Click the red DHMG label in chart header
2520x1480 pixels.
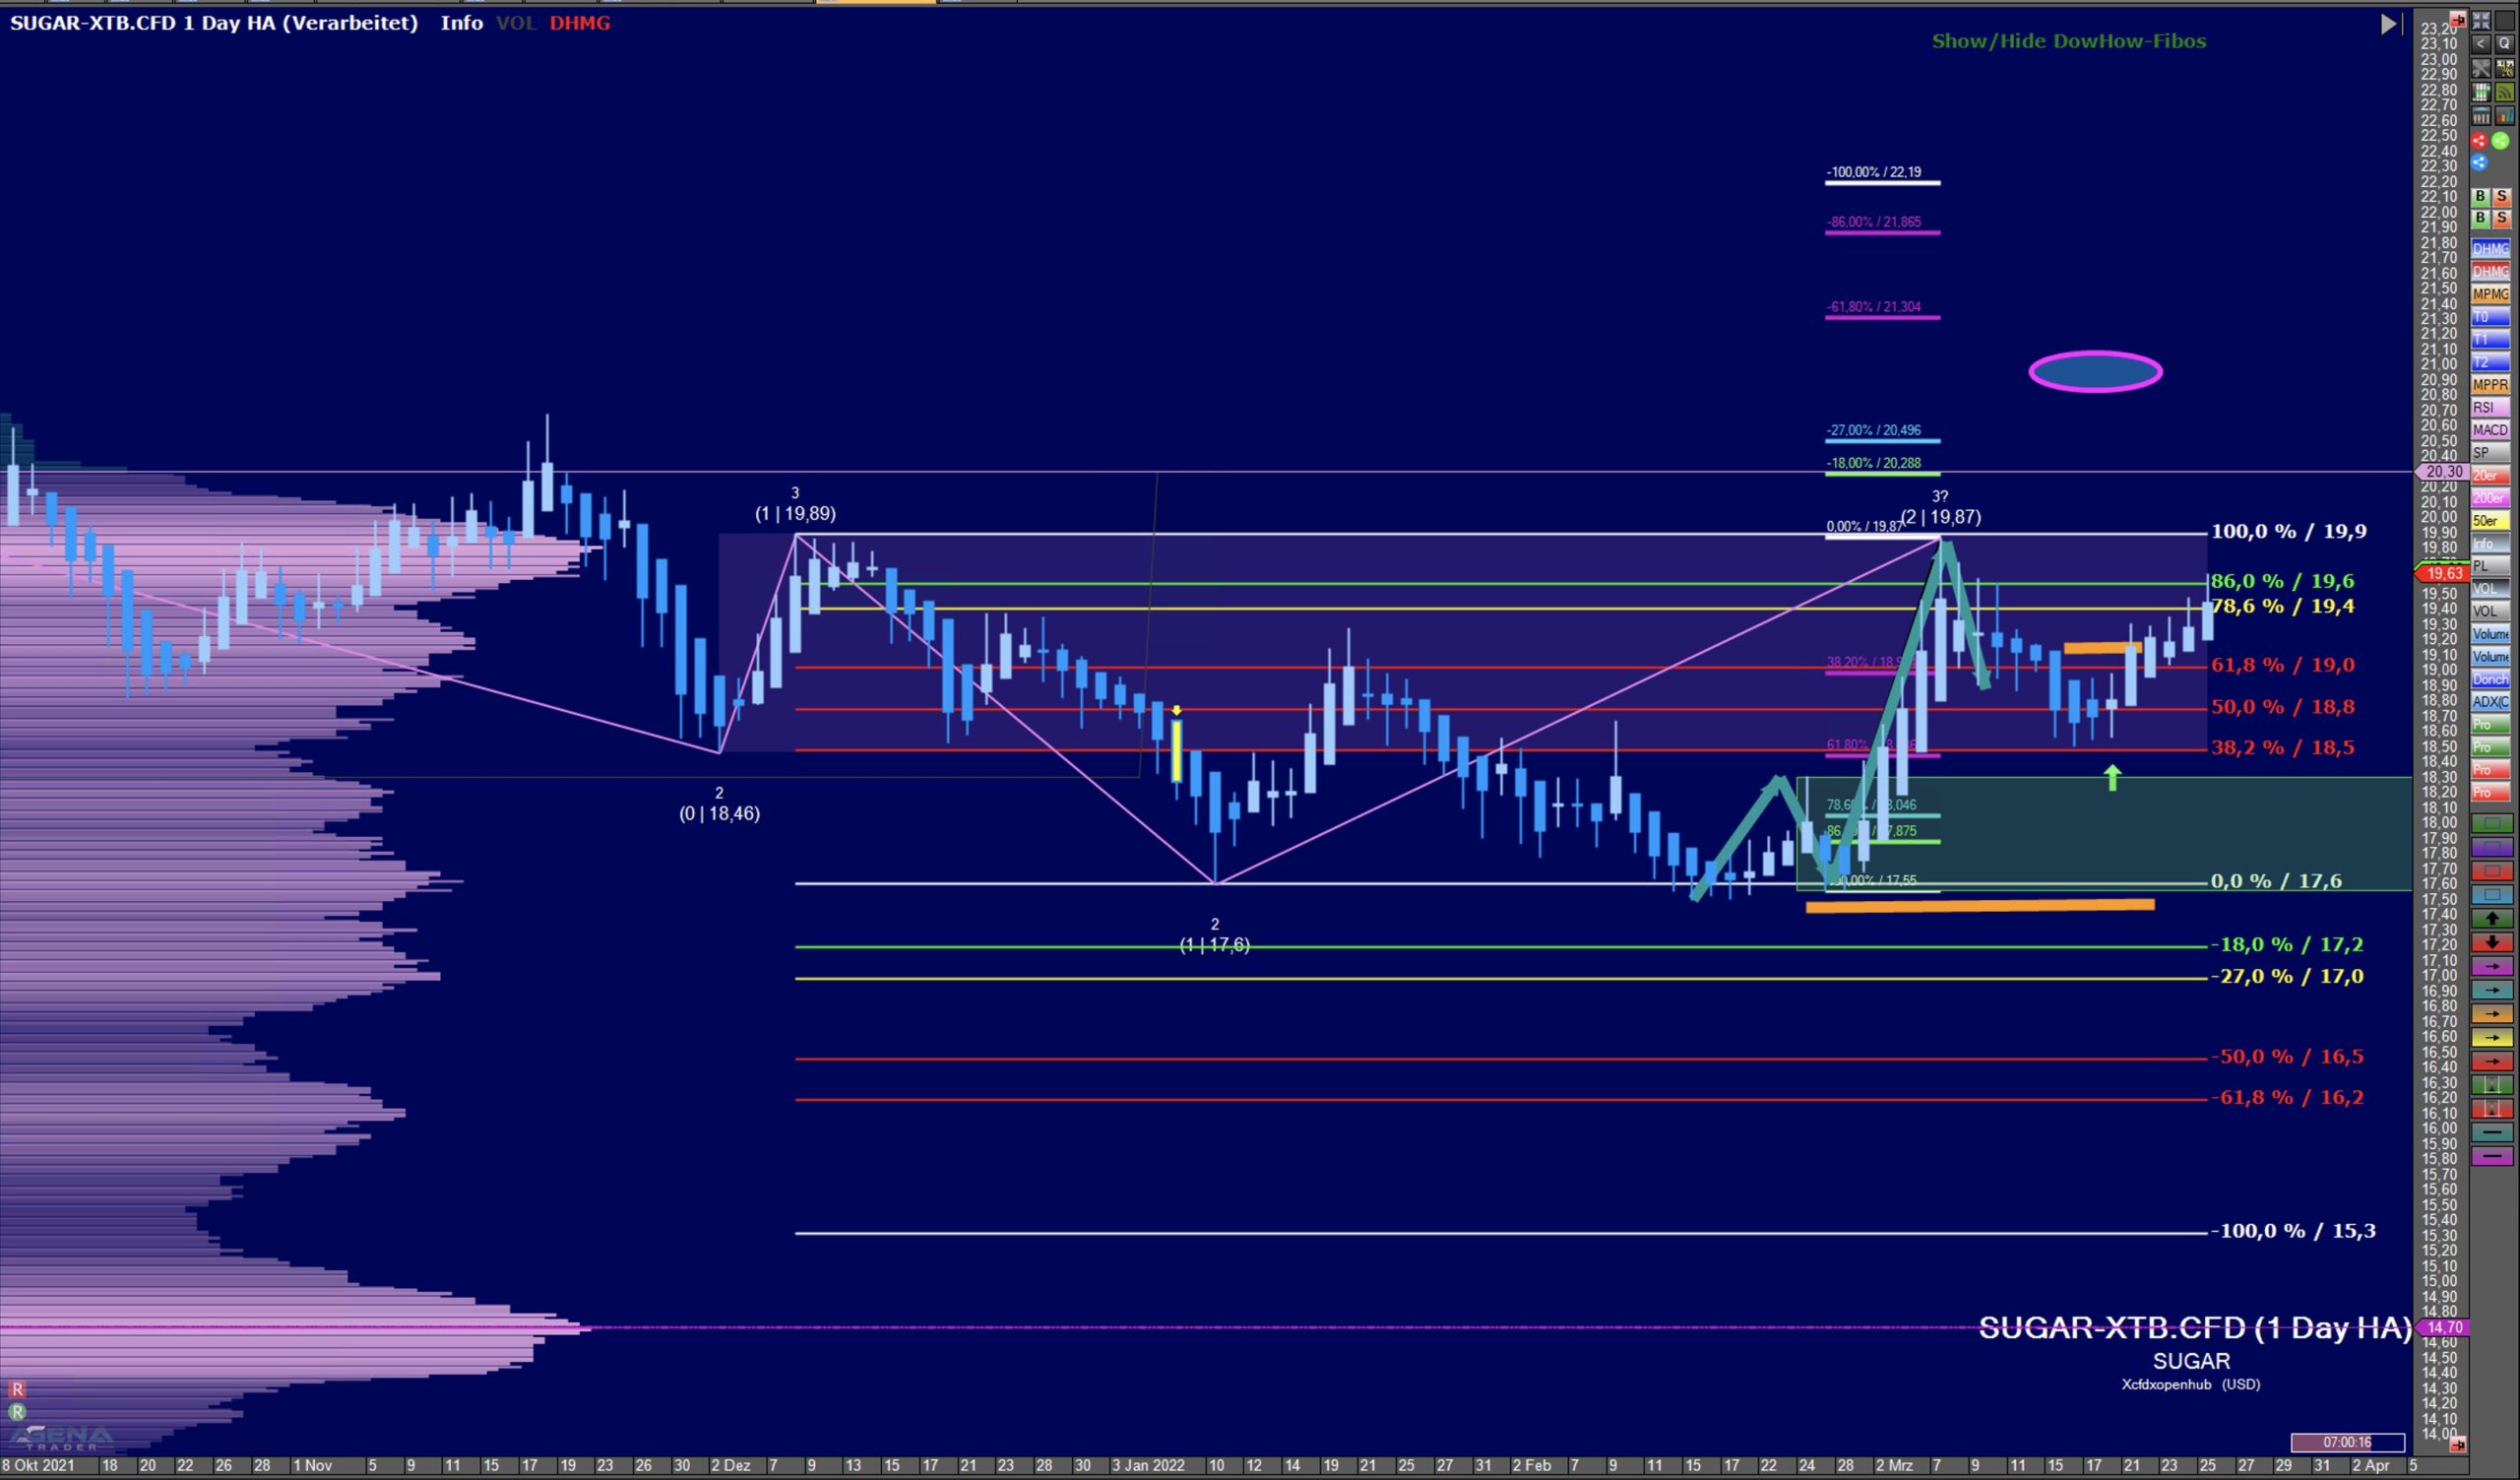pyautogui.click(x=579, y=23)
